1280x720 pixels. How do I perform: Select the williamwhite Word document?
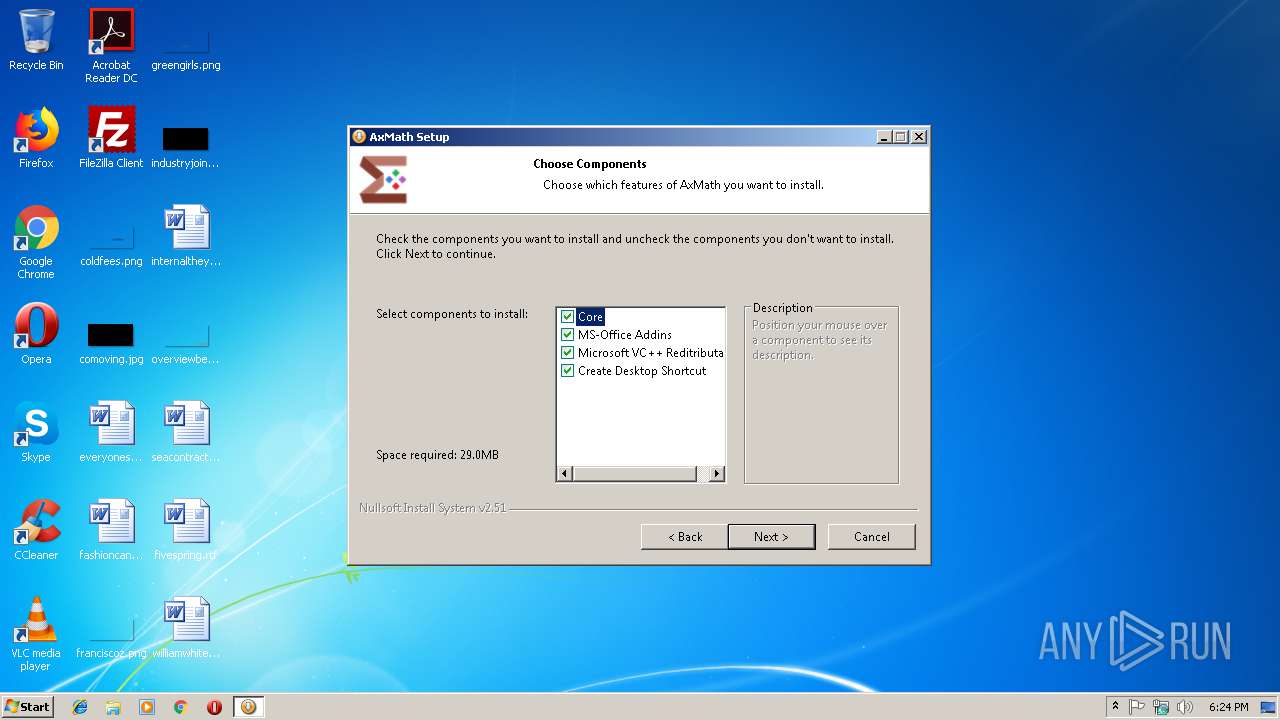click(186, 628)
